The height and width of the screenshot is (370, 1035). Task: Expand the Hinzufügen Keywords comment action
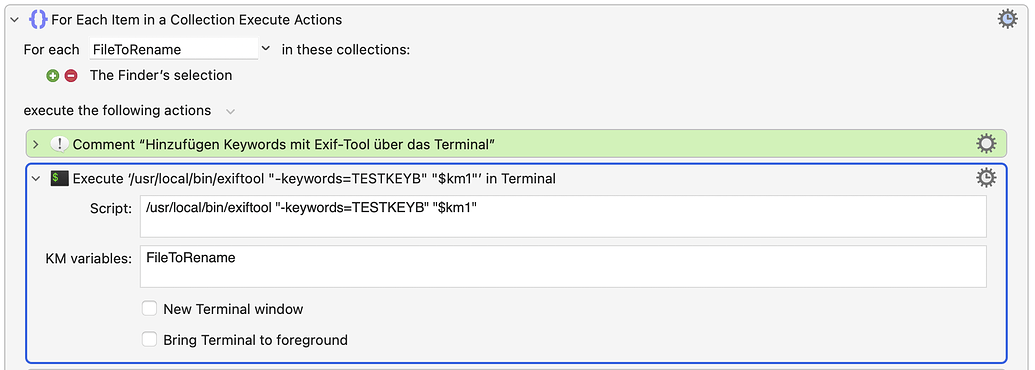pos(36,144)
